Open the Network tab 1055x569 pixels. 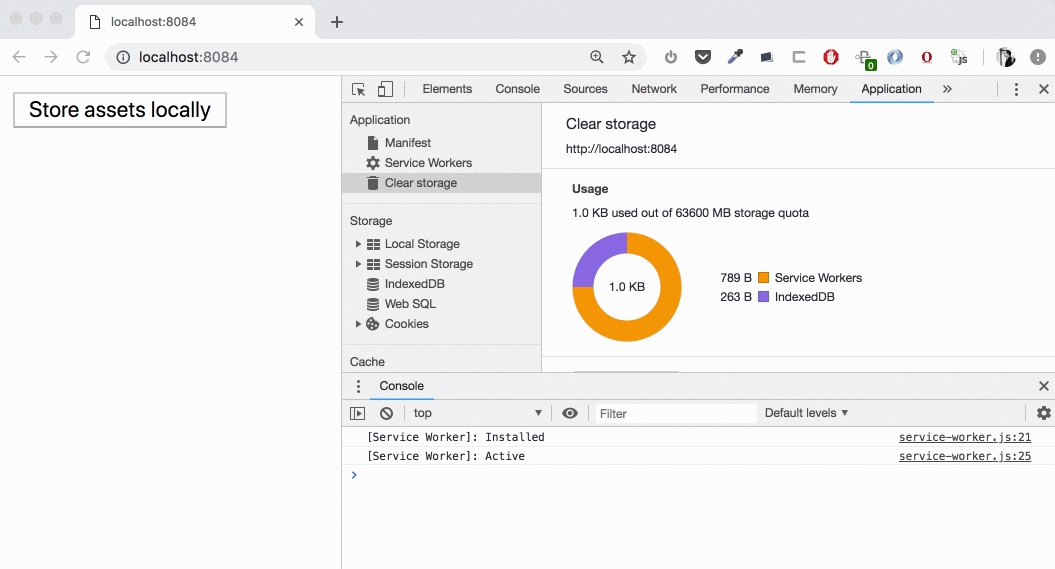pos(654,89)
